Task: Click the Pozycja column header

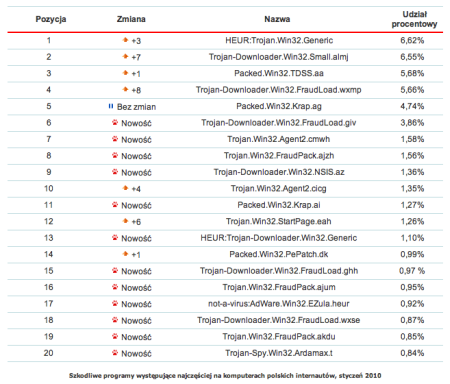Action: pos(51,19)
